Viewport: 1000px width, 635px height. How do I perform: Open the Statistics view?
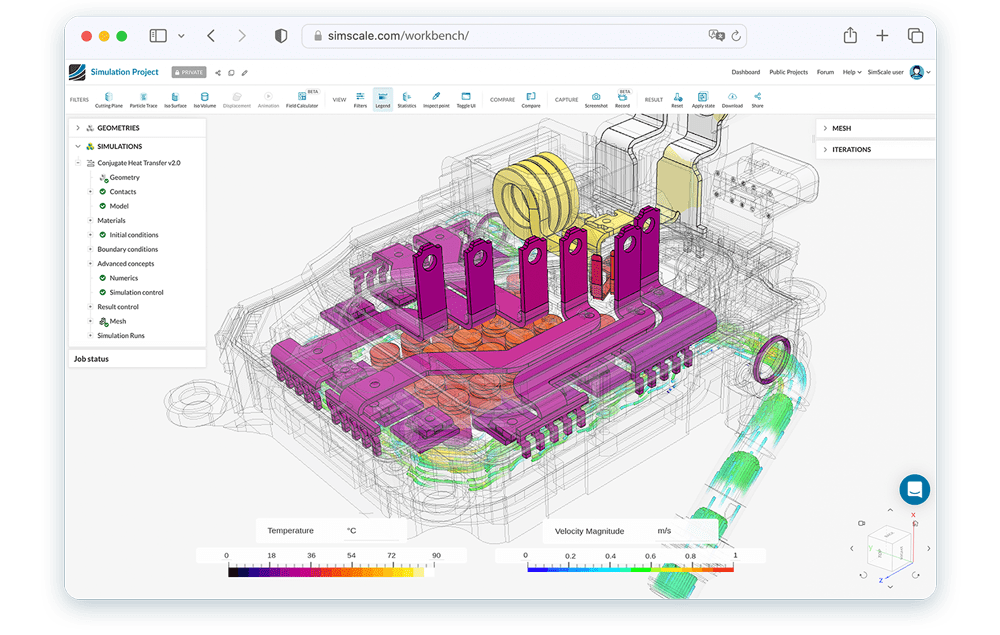[x=407, y=99]
